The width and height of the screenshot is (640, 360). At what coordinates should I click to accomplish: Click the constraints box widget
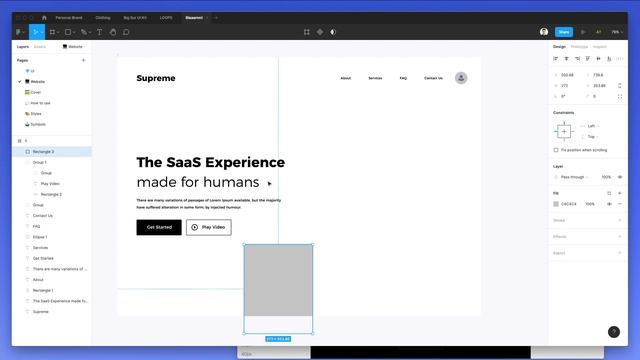pyautogui.click(x=564, y=131)
